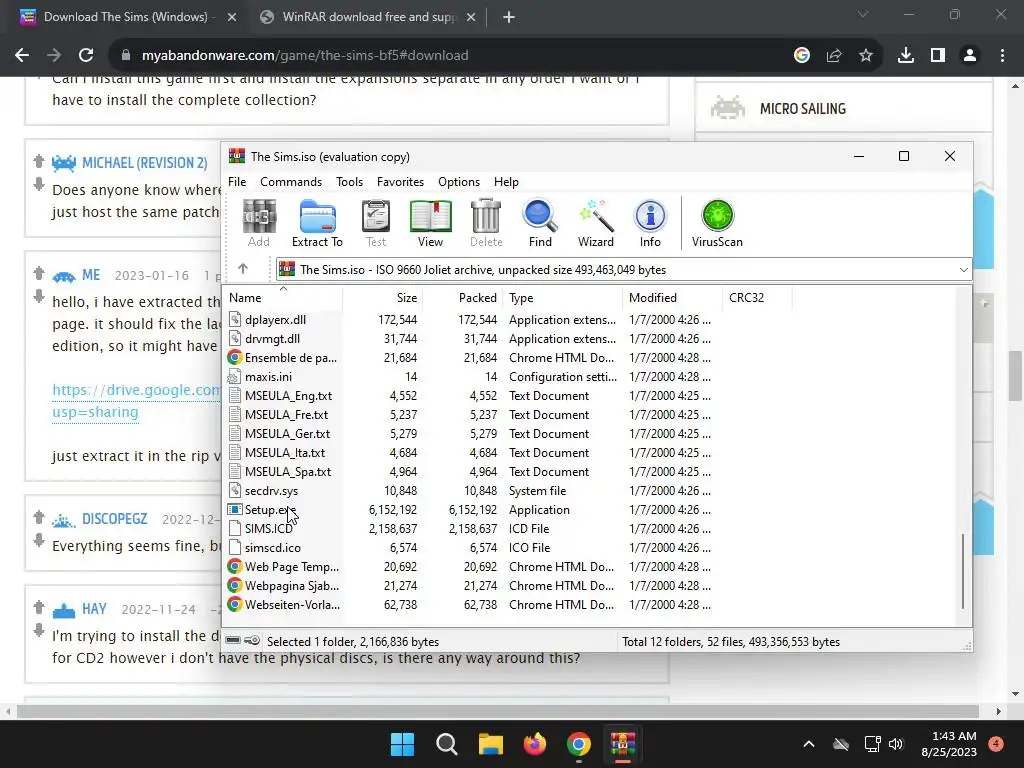Sort by Modified column header
This screenshot has height=768, width=1024.
(672, 298)
